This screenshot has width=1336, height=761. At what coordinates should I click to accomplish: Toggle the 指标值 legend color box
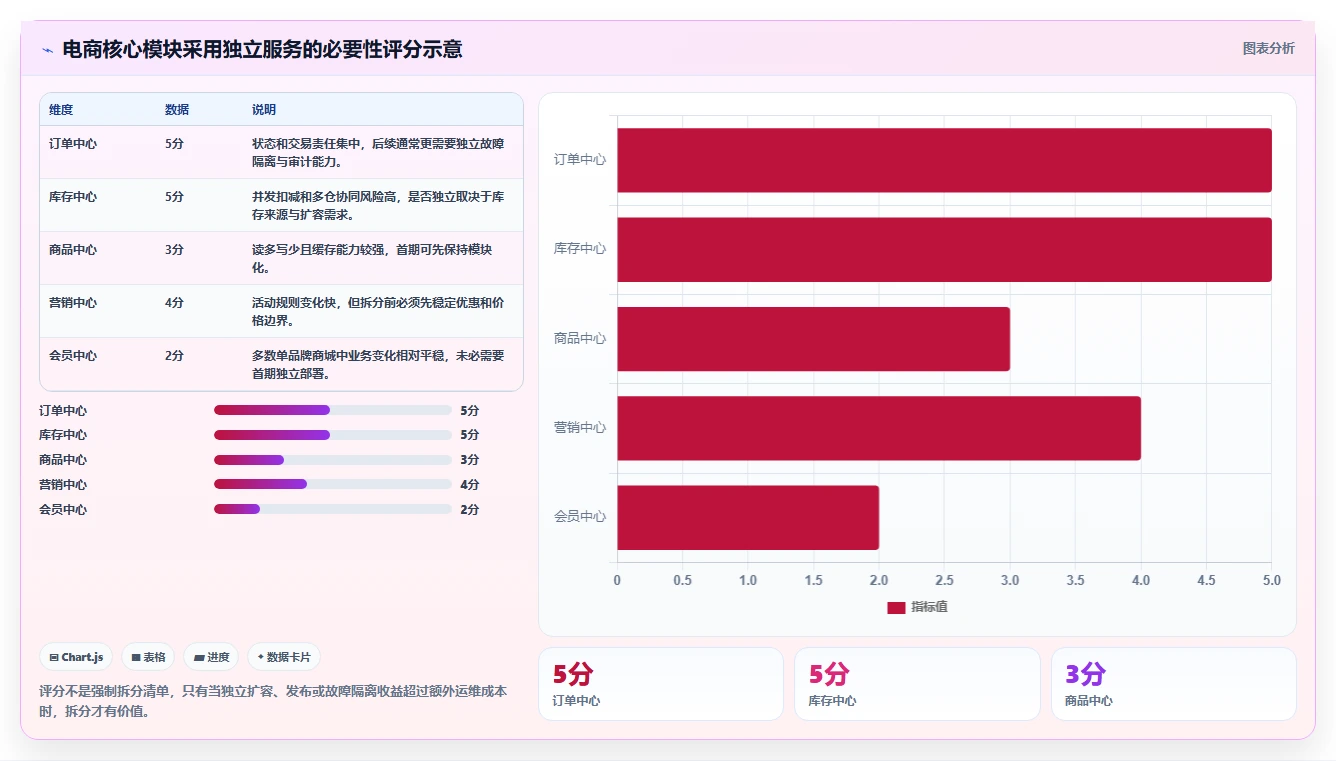point(896,607)
